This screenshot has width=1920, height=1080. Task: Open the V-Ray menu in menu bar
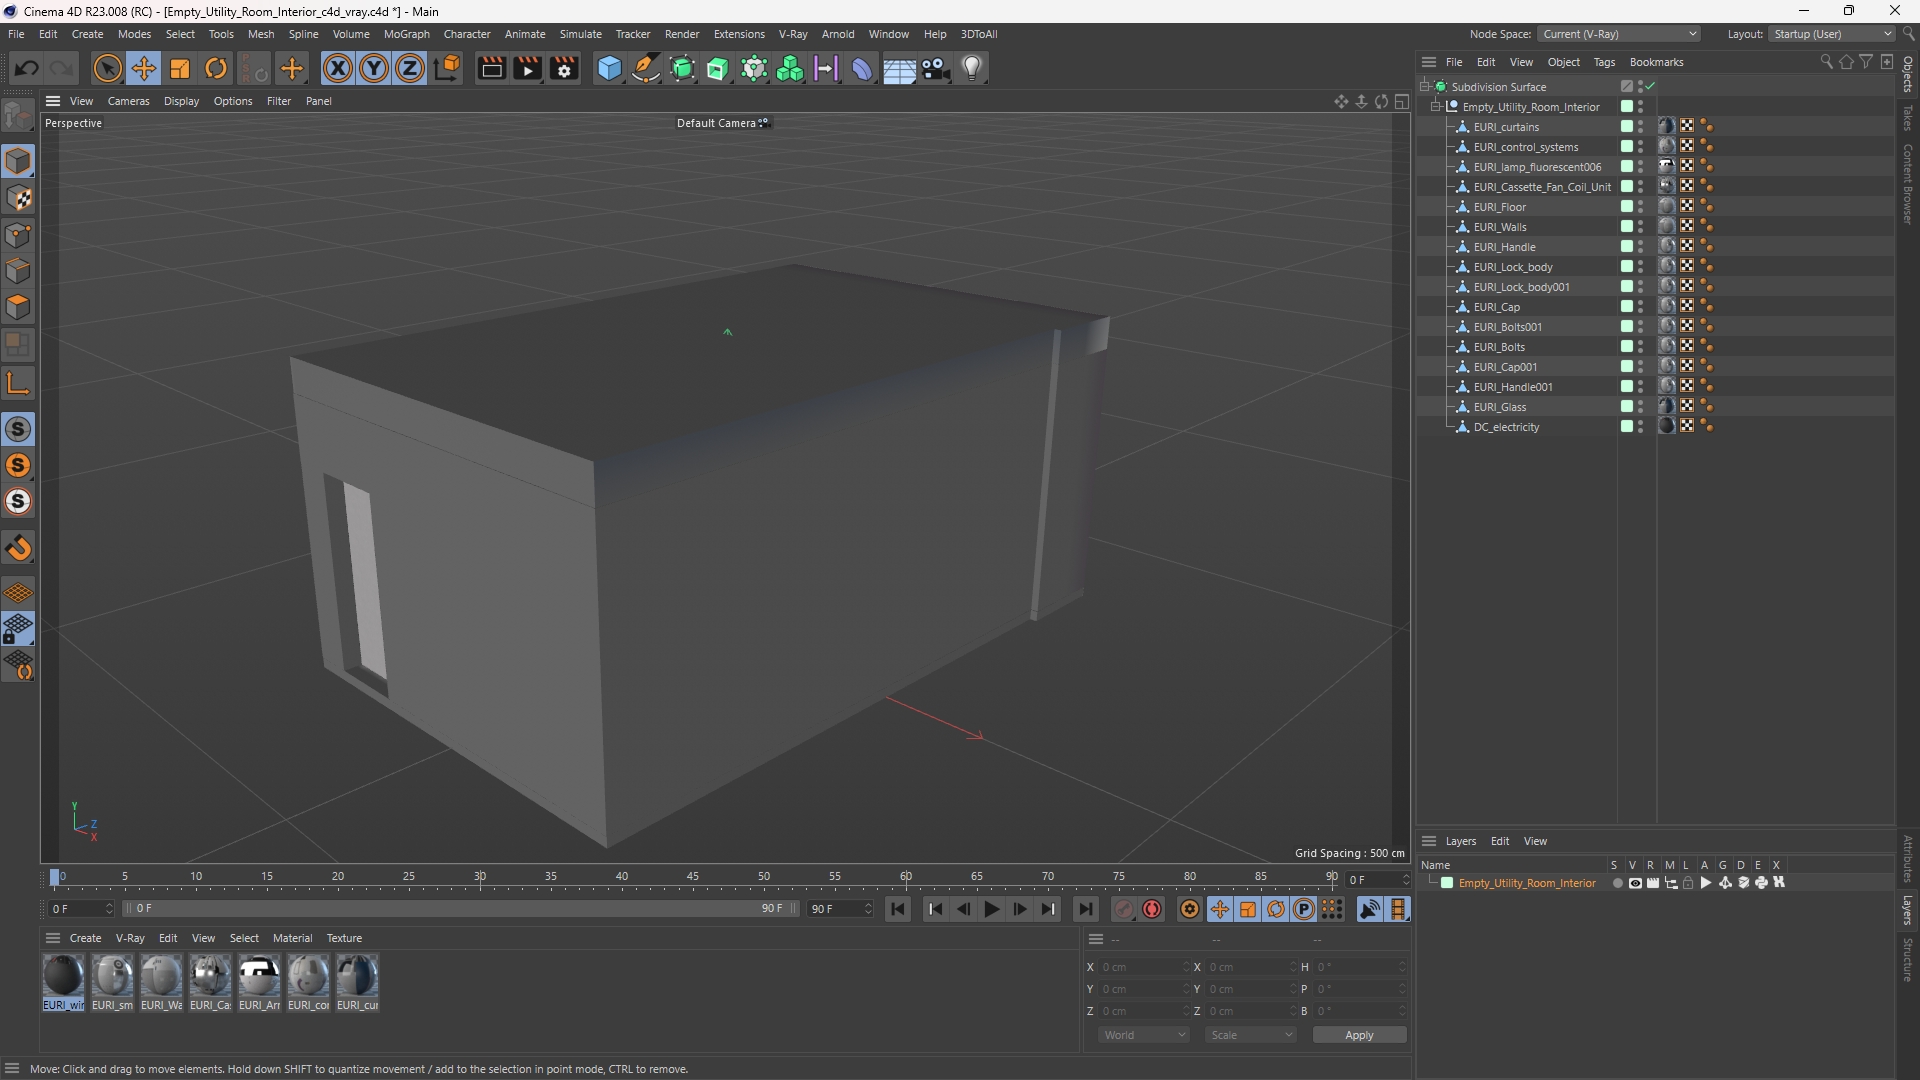click(792, 34)
